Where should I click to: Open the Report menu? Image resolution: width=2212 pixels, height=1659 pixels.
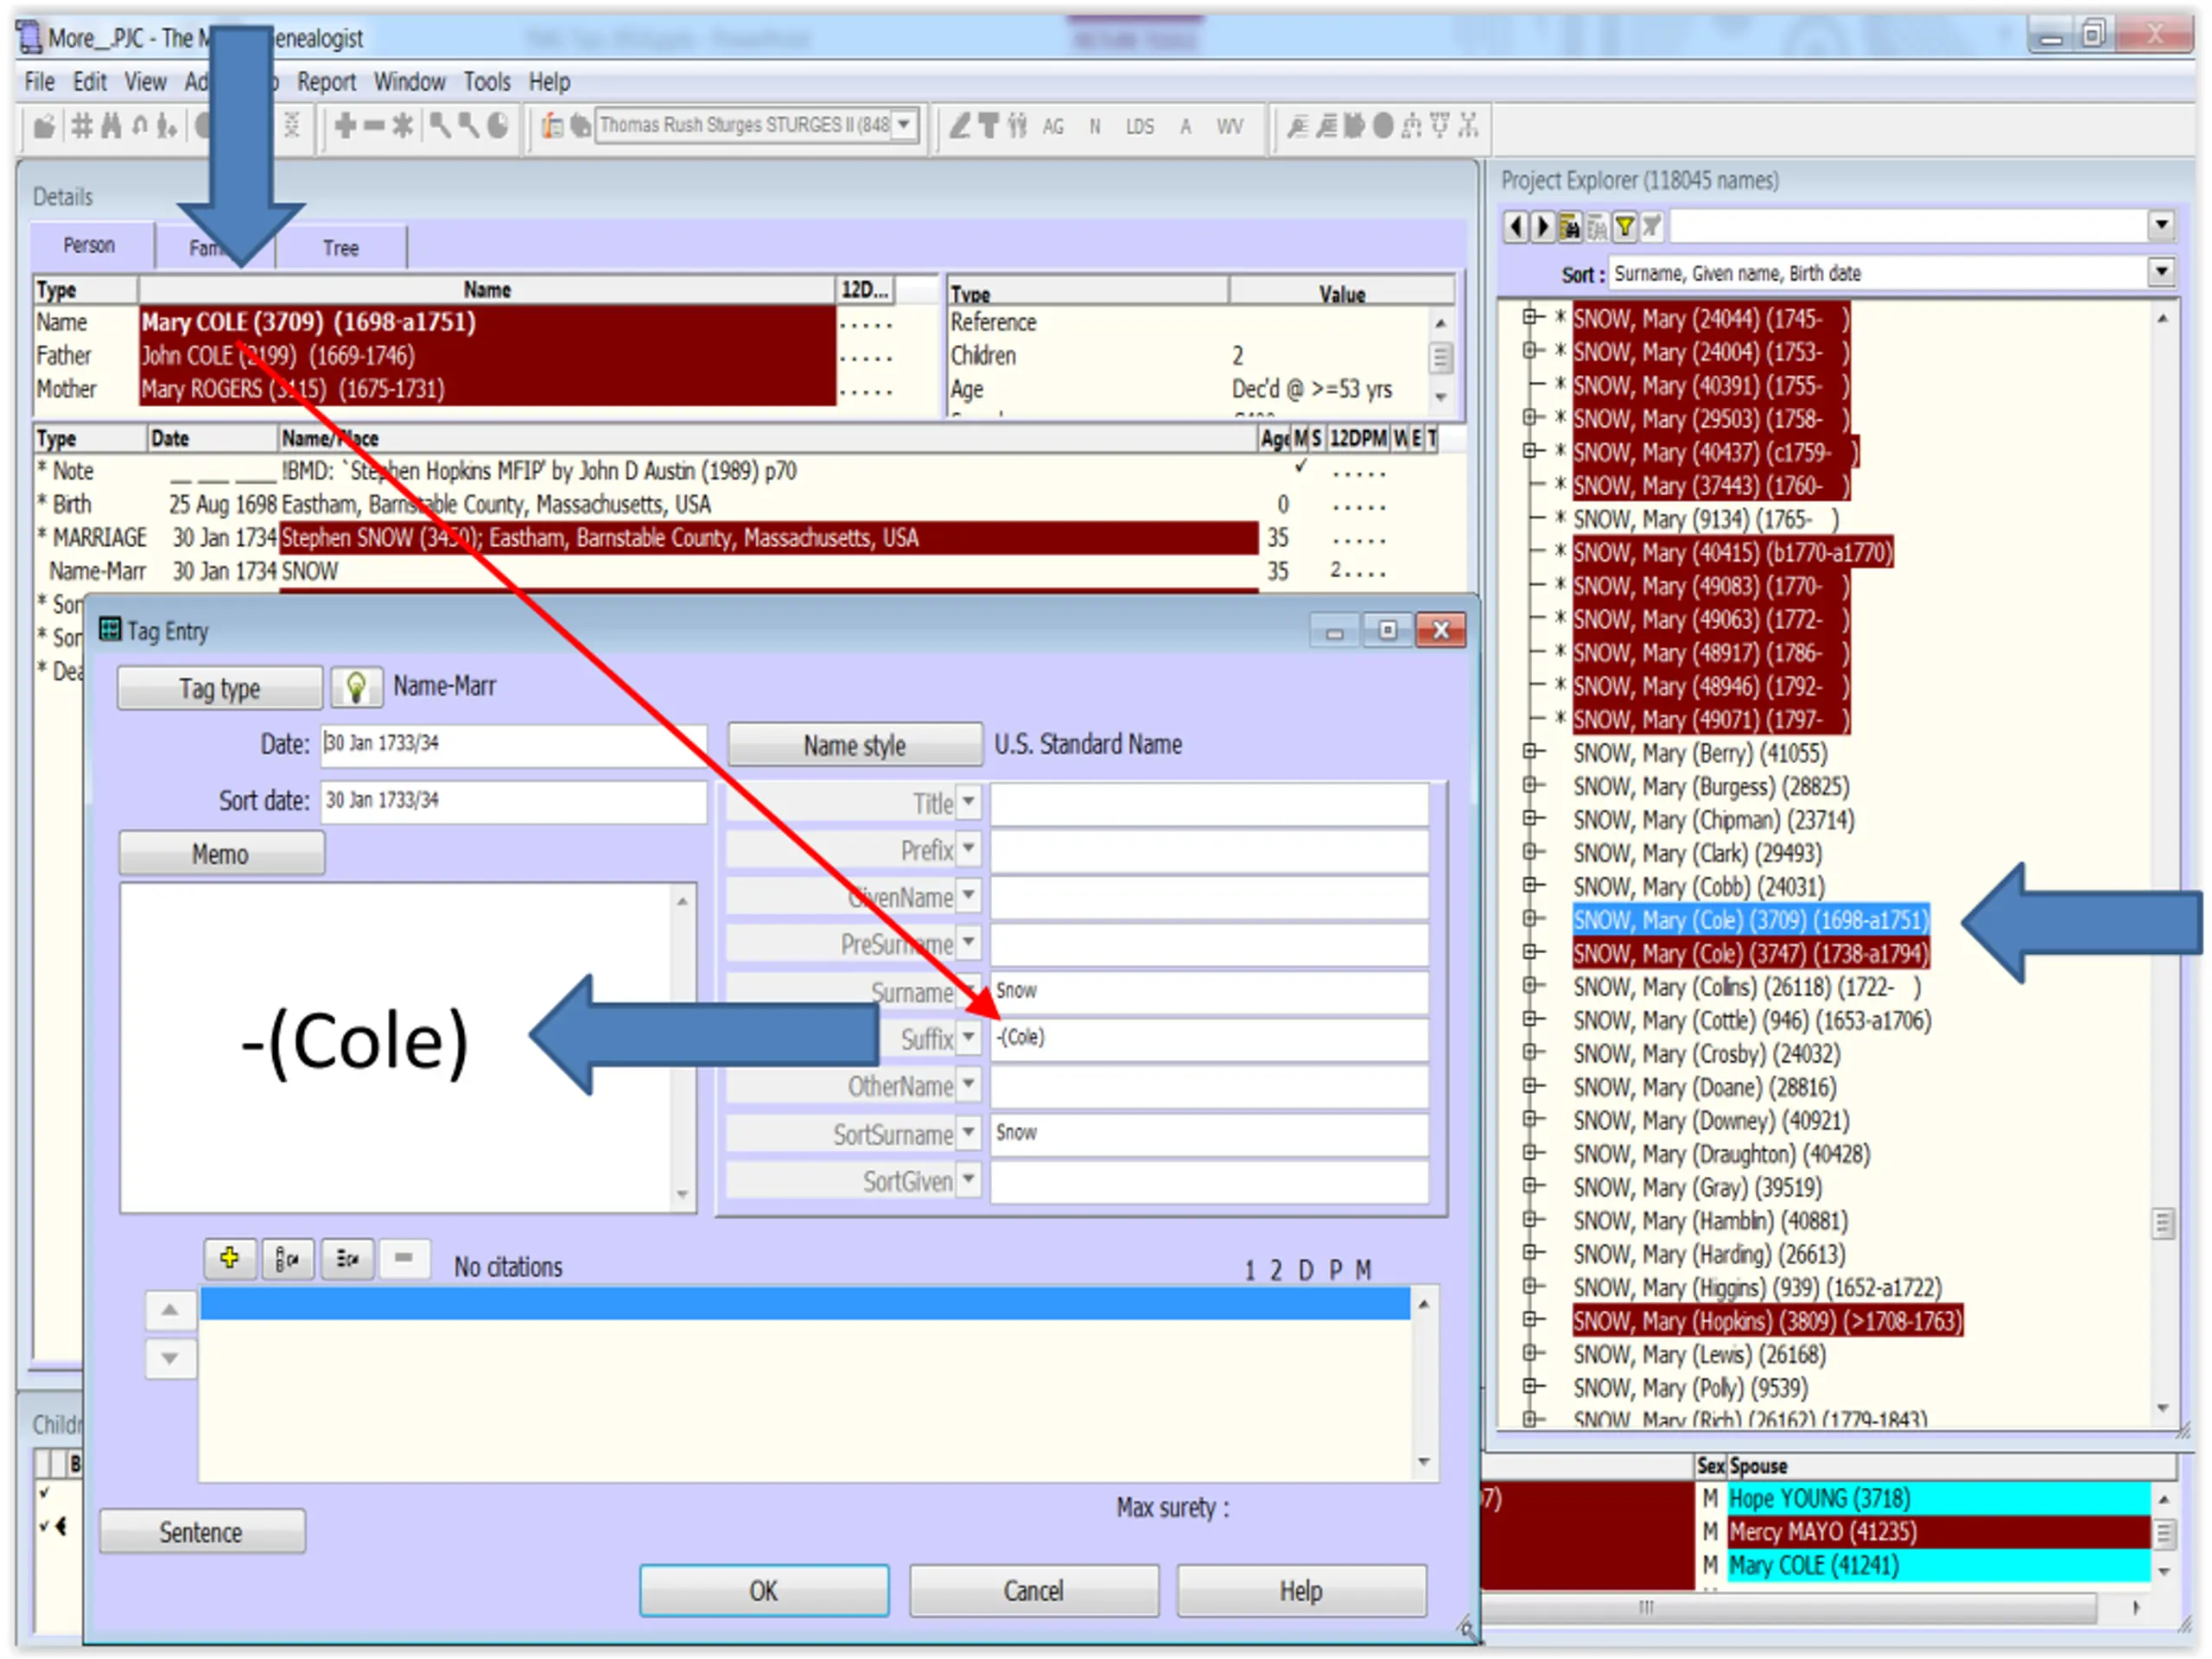click(326, 82)
